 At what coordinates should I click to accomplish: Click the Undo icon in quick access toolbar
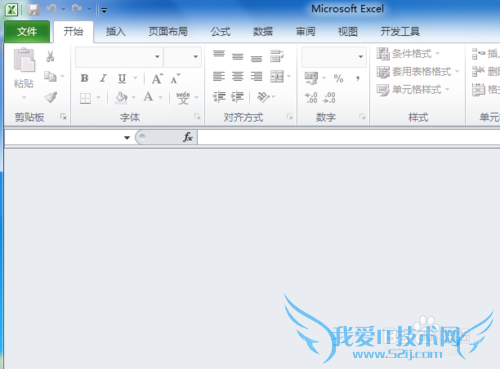click(52, 9)
